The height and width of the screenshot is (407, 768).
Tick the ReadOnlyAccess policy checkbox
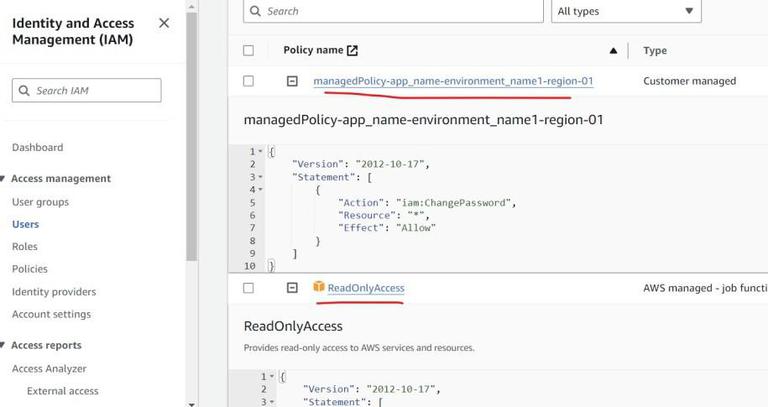[248, 288]
